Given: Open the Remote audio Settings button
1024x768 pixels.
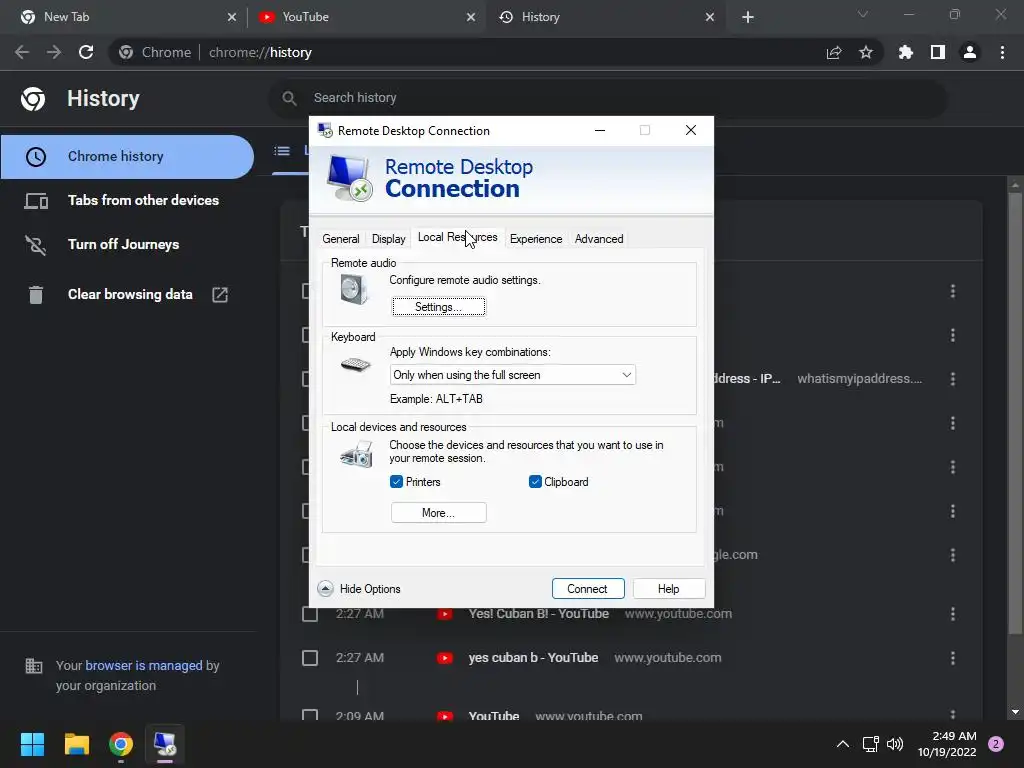Looking at the screenshot, I should [x=438, y=307].
